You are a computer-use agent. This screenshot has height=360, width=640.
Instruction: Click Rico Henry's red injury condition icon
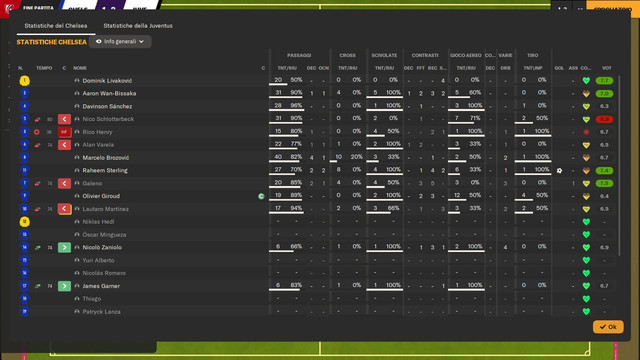(586, 132)
